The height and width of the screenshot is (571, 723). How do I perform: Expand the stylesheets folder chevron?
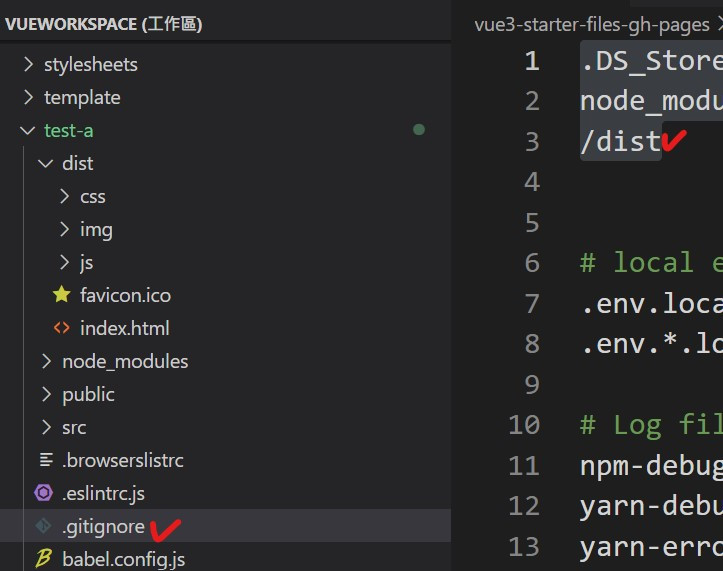click(28, 64)
